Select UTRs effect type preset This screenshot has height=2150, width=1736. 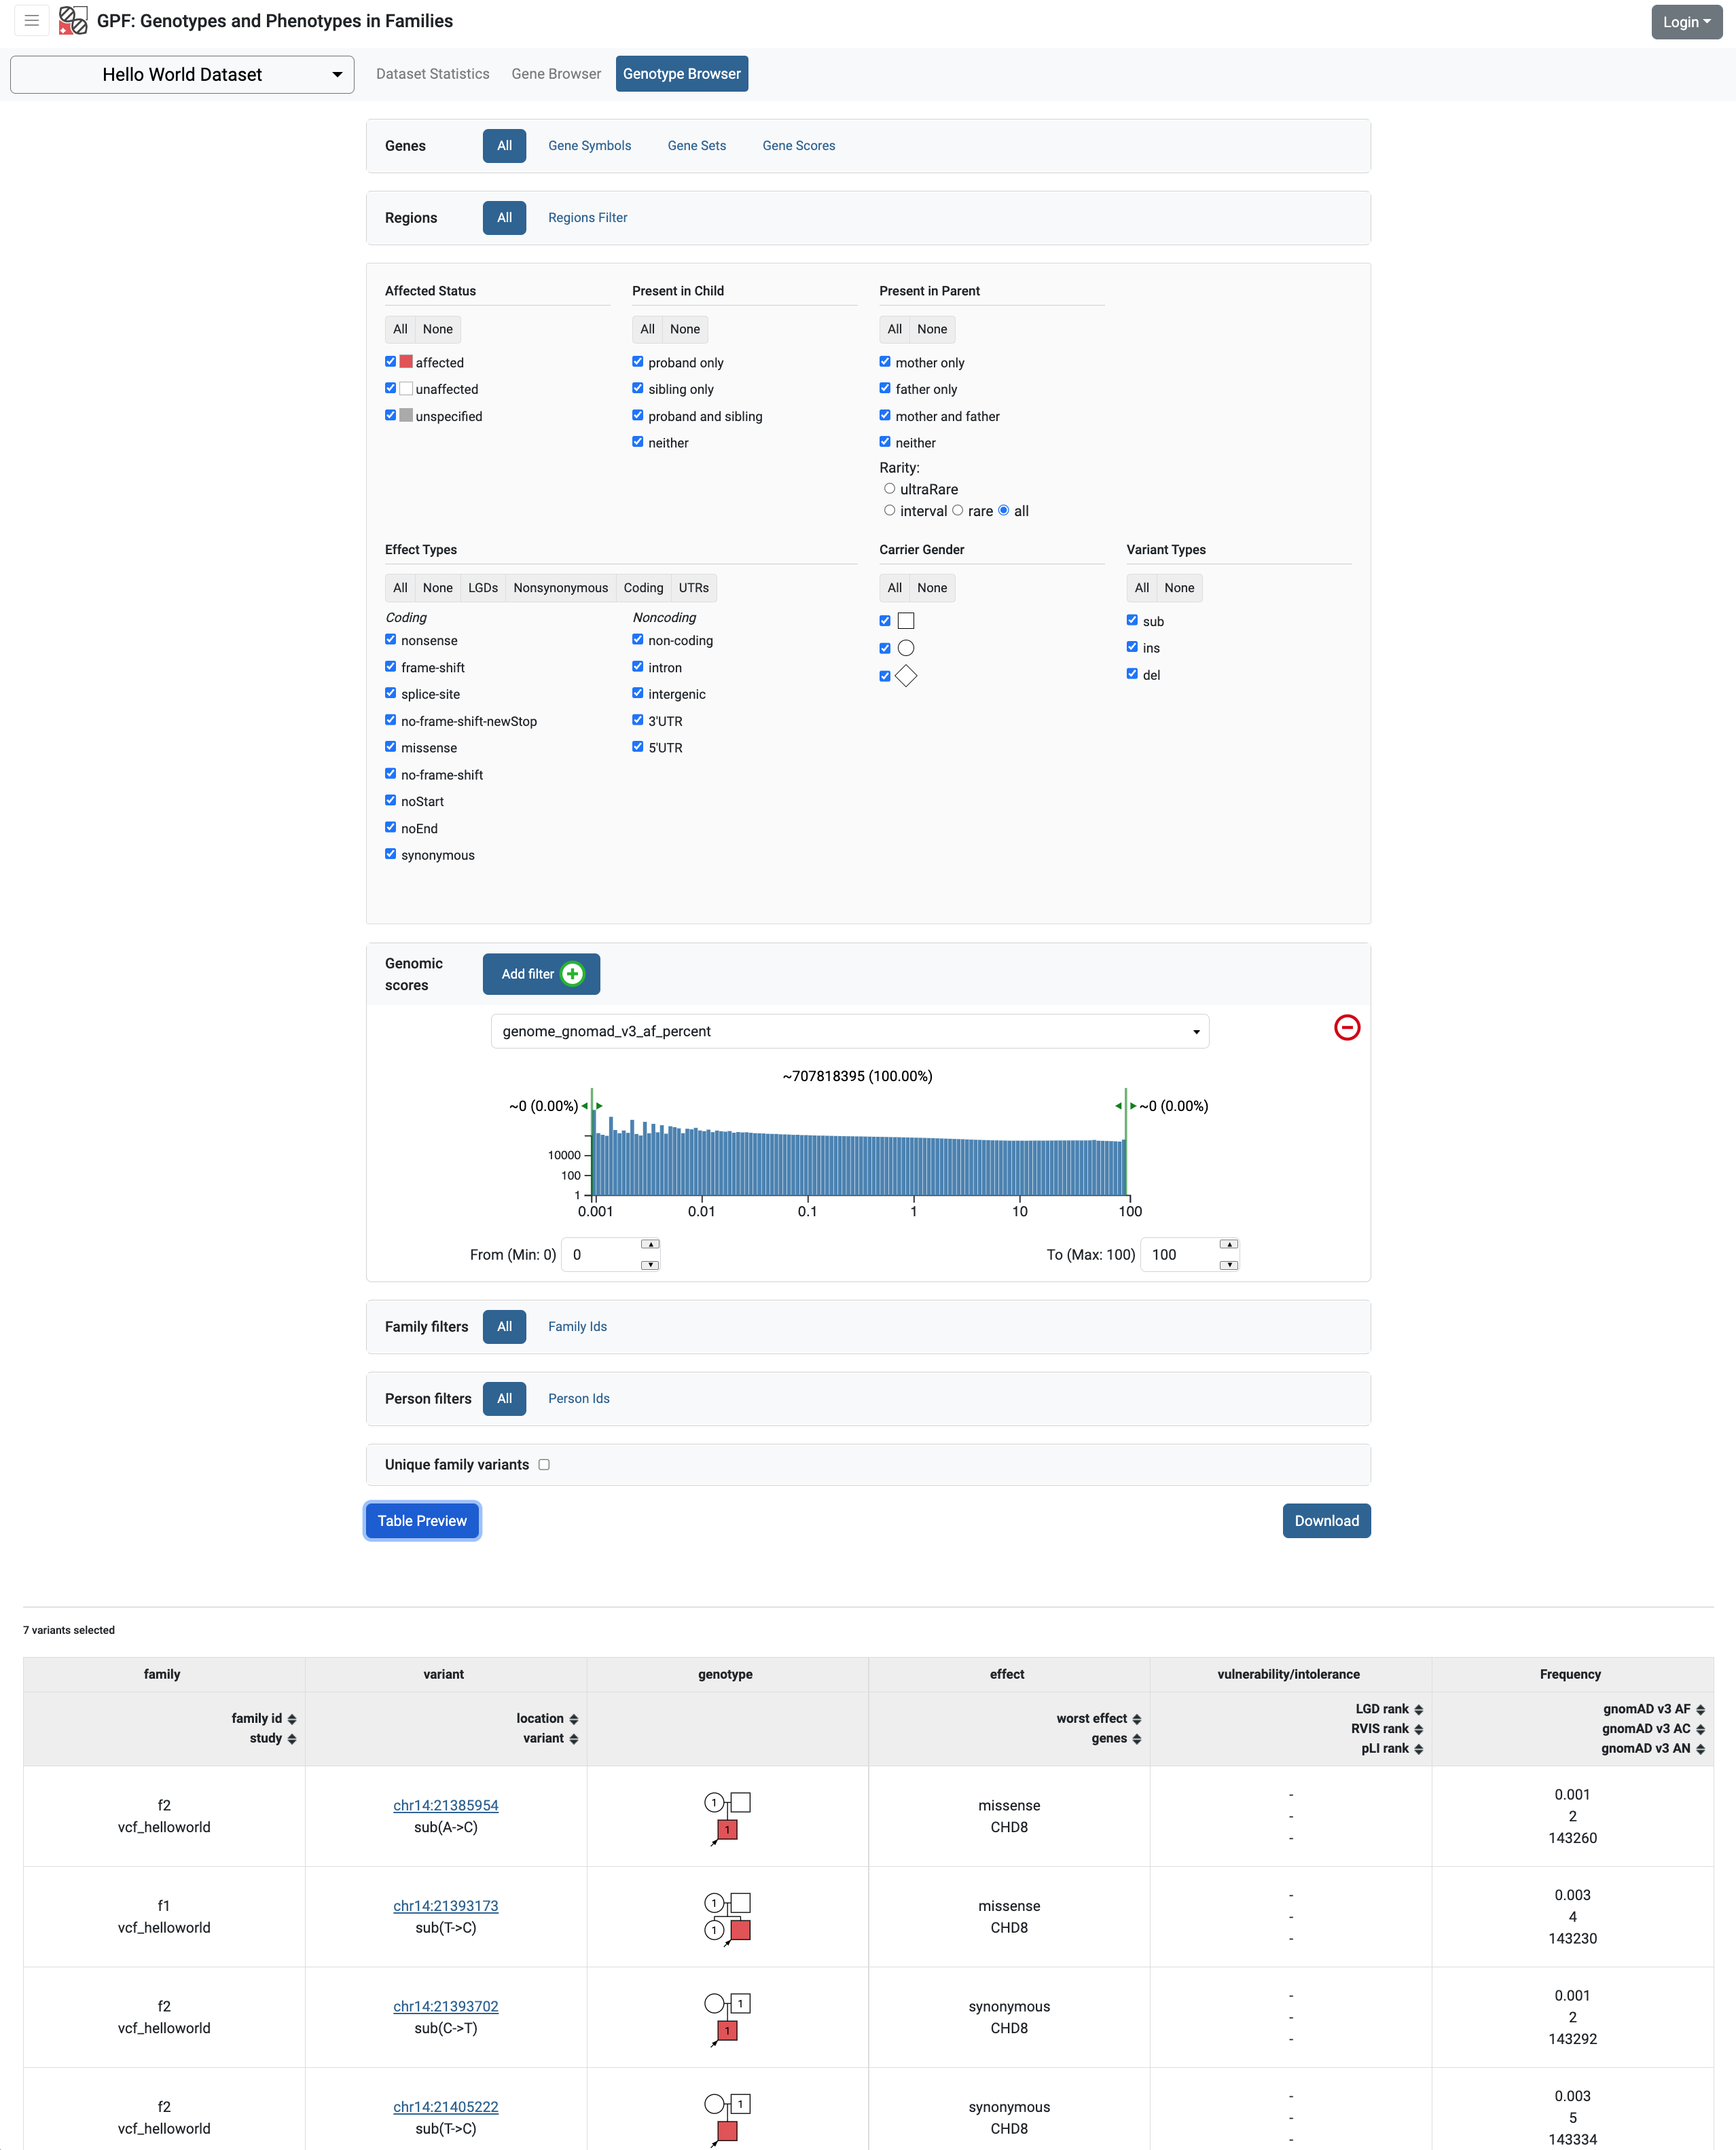[694, 588]
